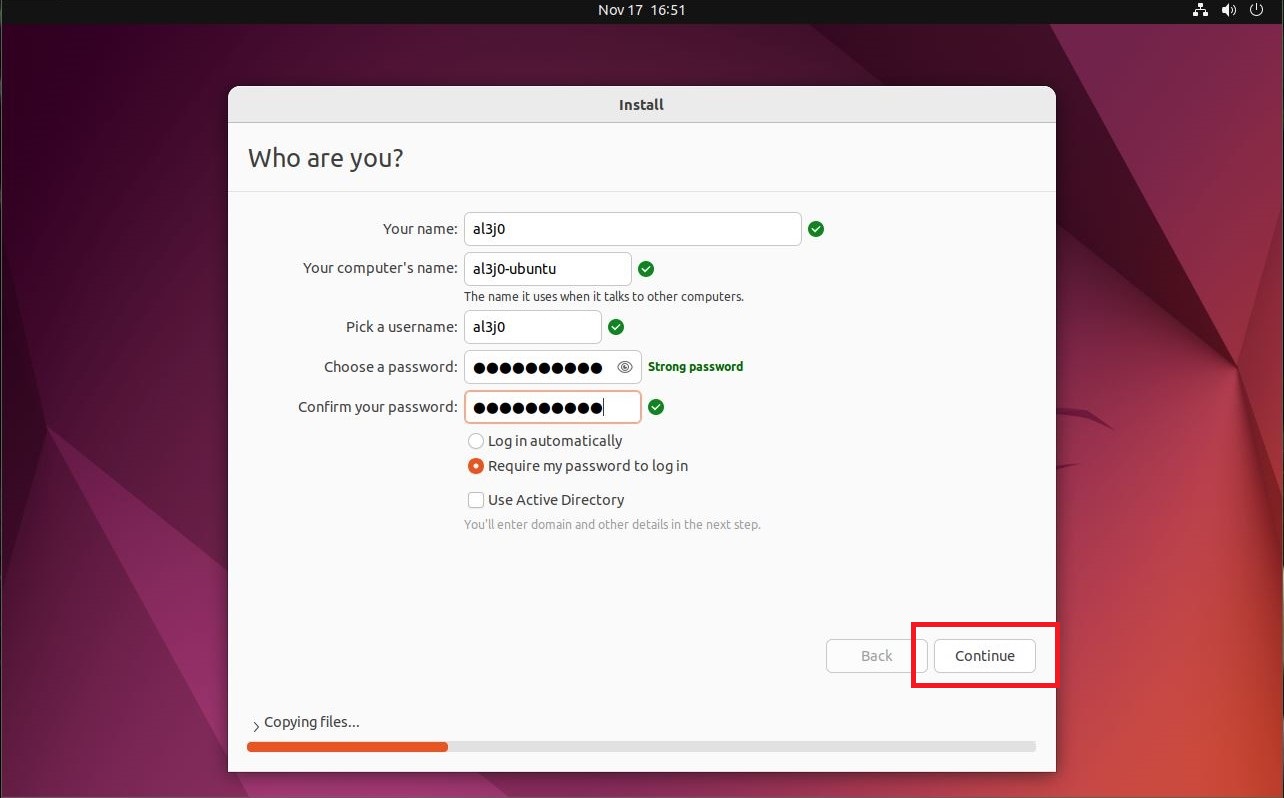Image resolution: width=1284 pixels, height=798 pixels.
Task: Open the clock showing Nov 17 16:51
Action: [641, 10]
